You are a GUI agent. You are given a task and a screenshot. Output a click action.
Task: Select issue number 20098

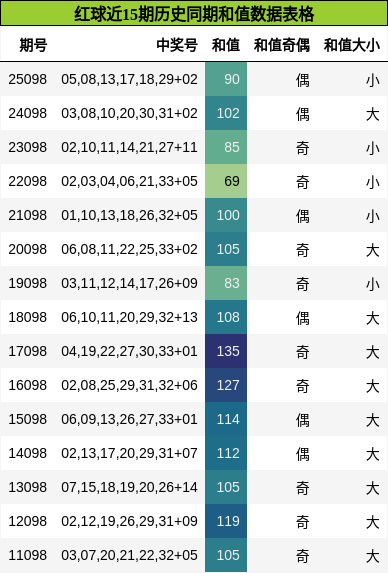pyautogui.click(x=28, y=249)
